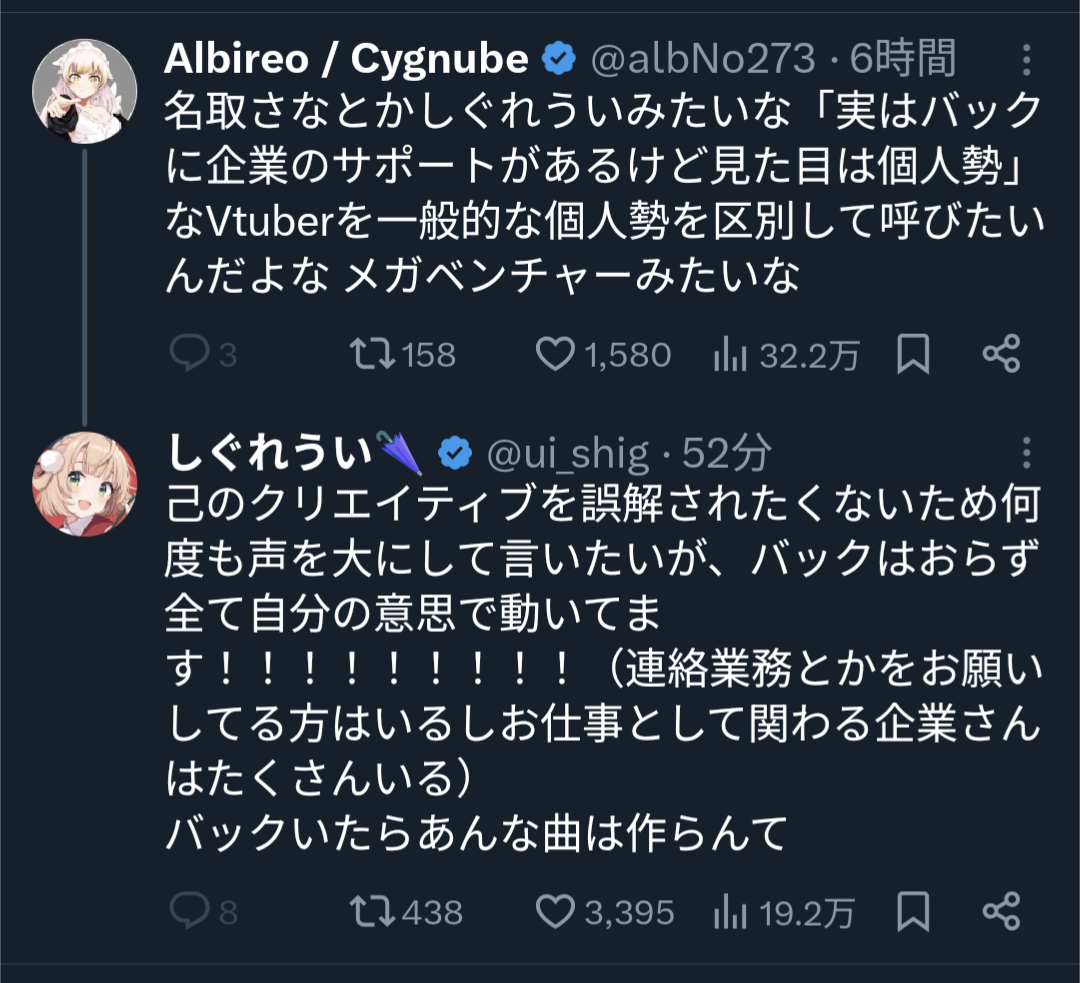Open Albireo / Cygnube's profile avatar

click(x=85, y=92)
